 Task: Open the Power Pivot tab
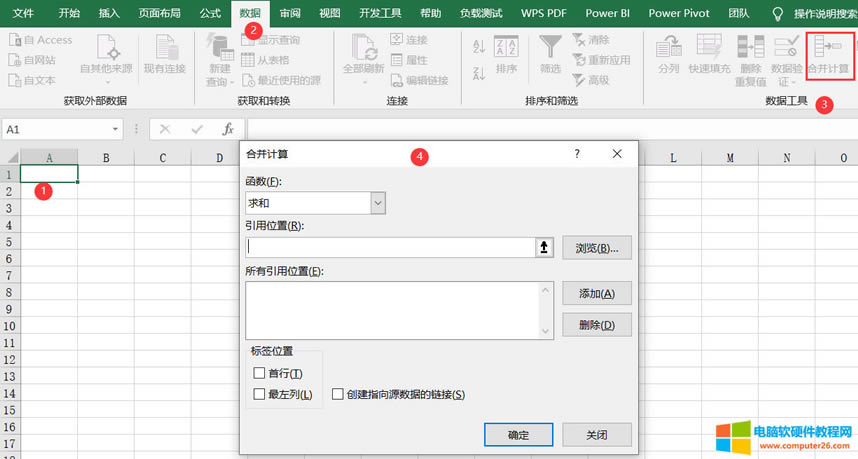click(x=677, y=13)
